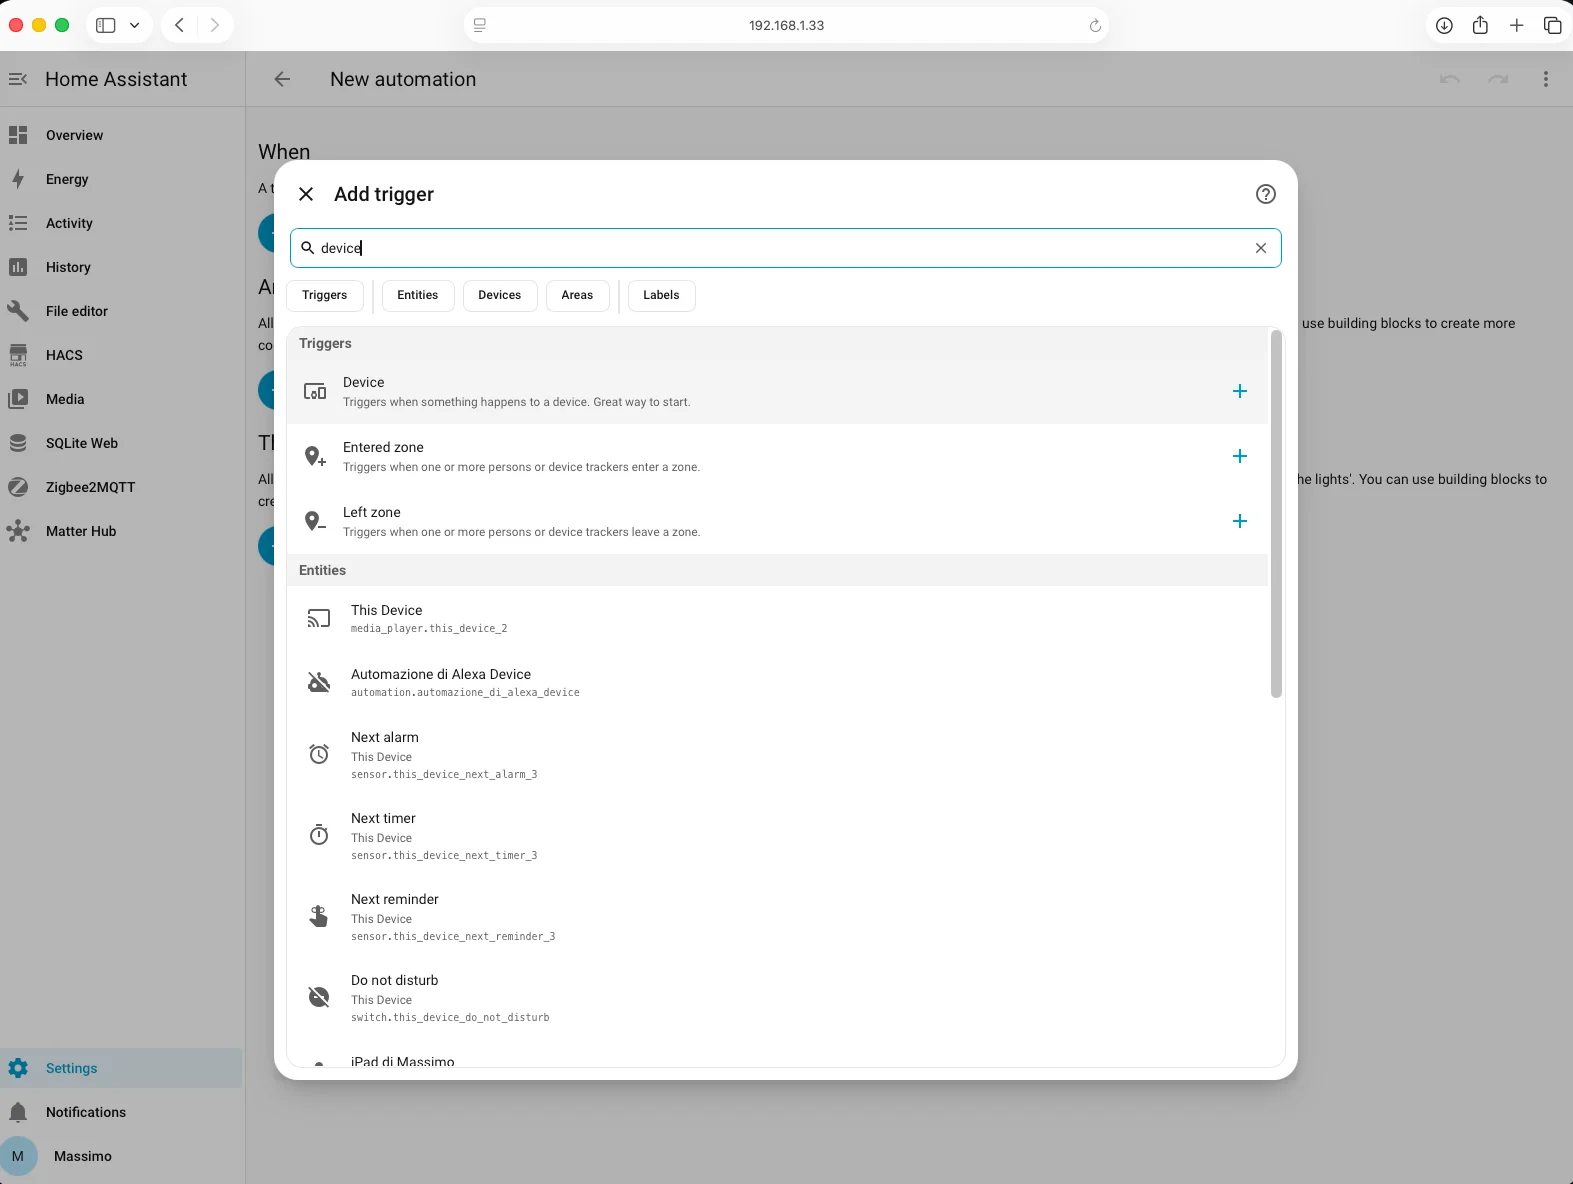
Task: Open the automation three-dot overflow menu
Action: coord(1546,79)
